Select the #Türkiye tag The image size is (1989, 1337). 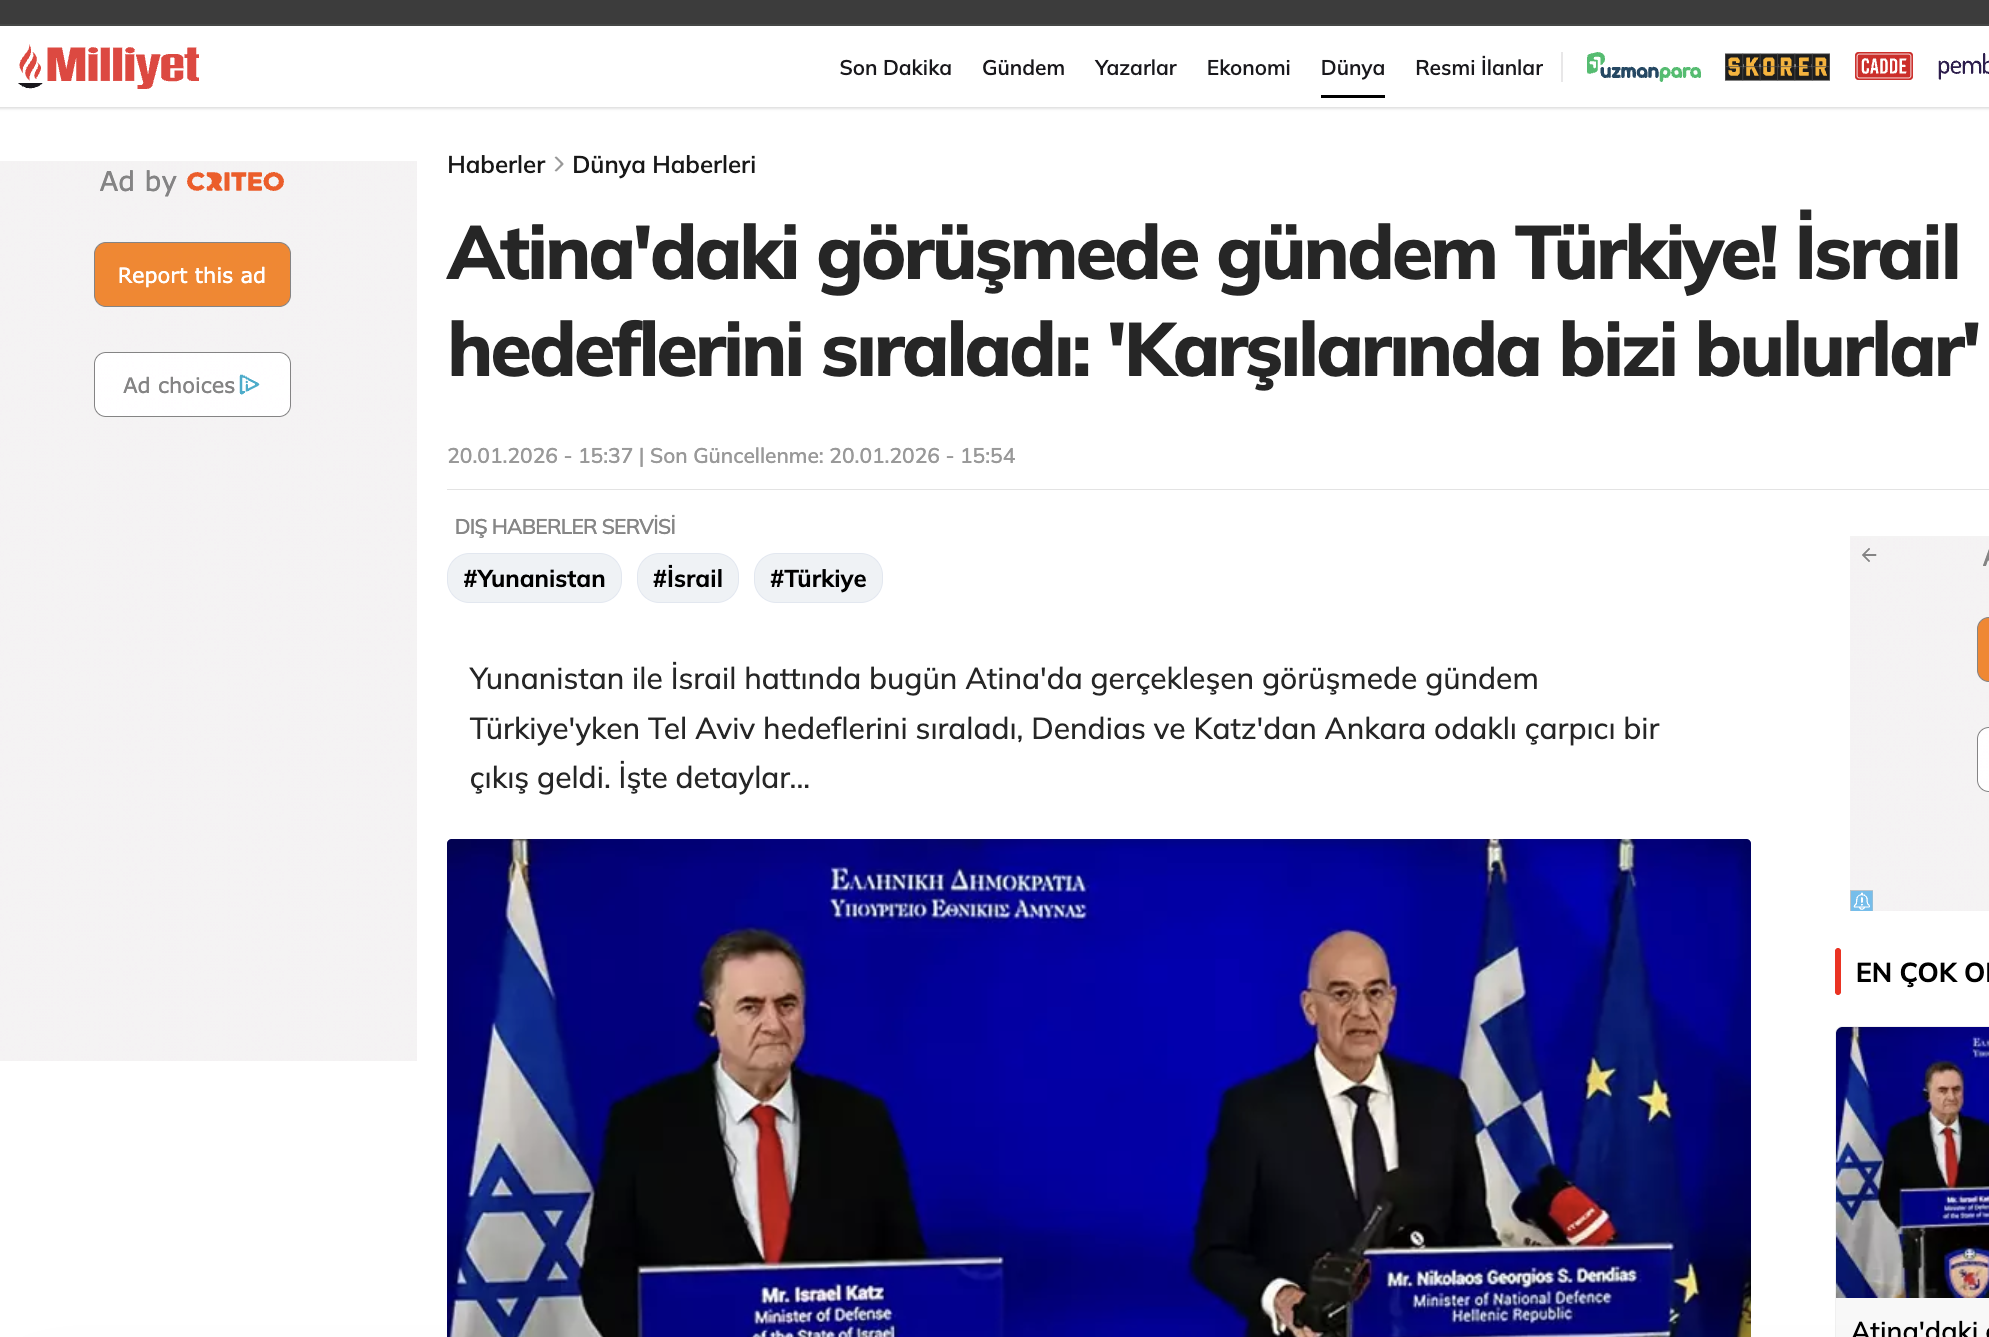[818, 579]
